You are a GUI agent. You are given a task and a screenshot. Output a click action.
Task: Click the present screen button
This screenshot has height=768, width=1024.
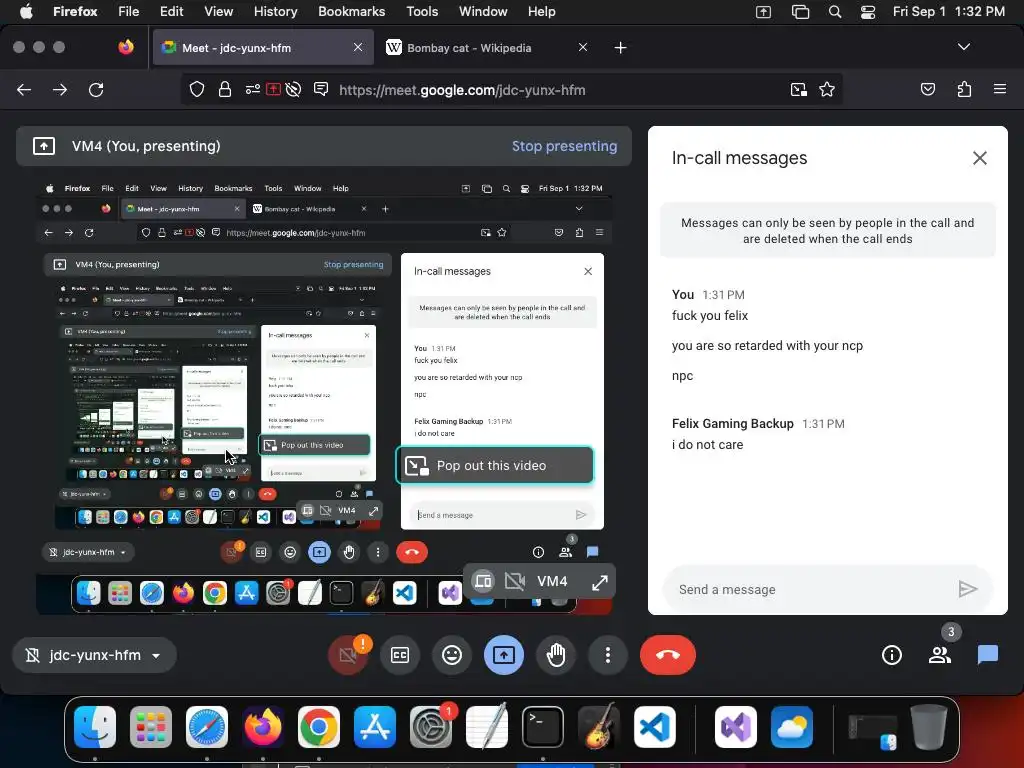pyautogui.click(x=504, y=654)
